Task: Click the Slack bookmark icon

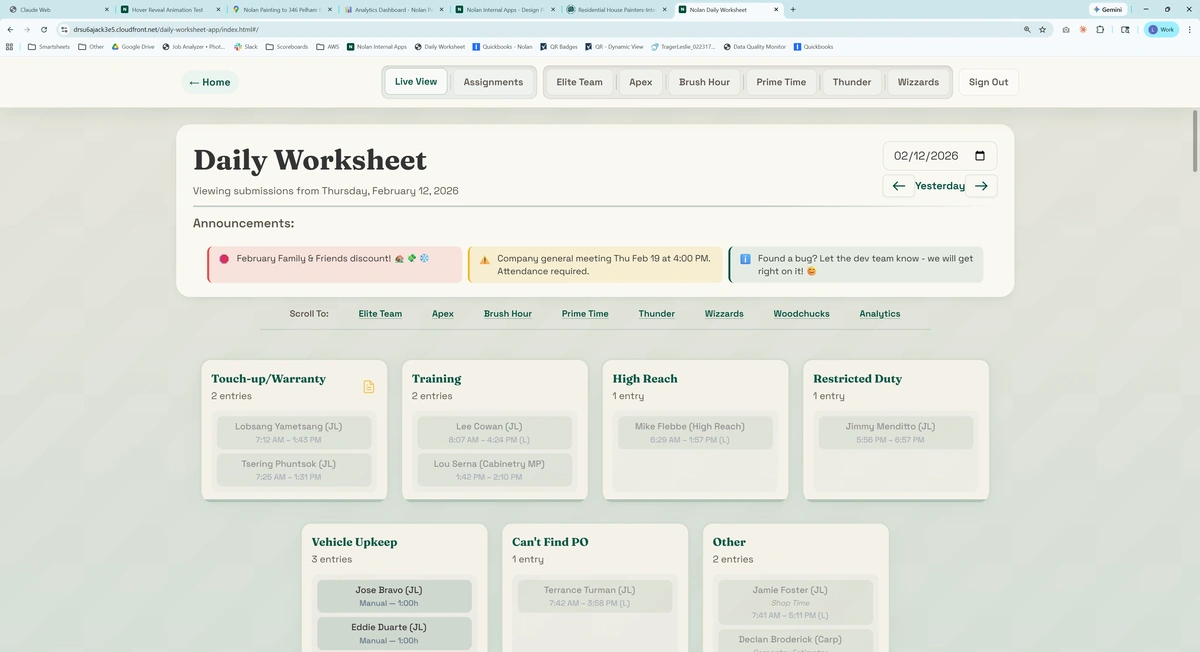Action: 238,46
